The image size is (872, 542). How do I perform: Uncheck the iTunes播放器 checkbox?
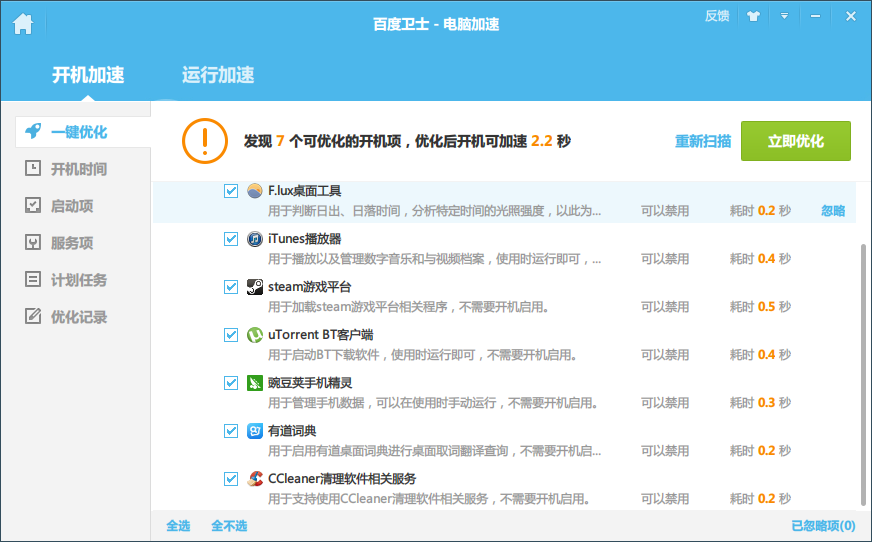click(231, 239)
